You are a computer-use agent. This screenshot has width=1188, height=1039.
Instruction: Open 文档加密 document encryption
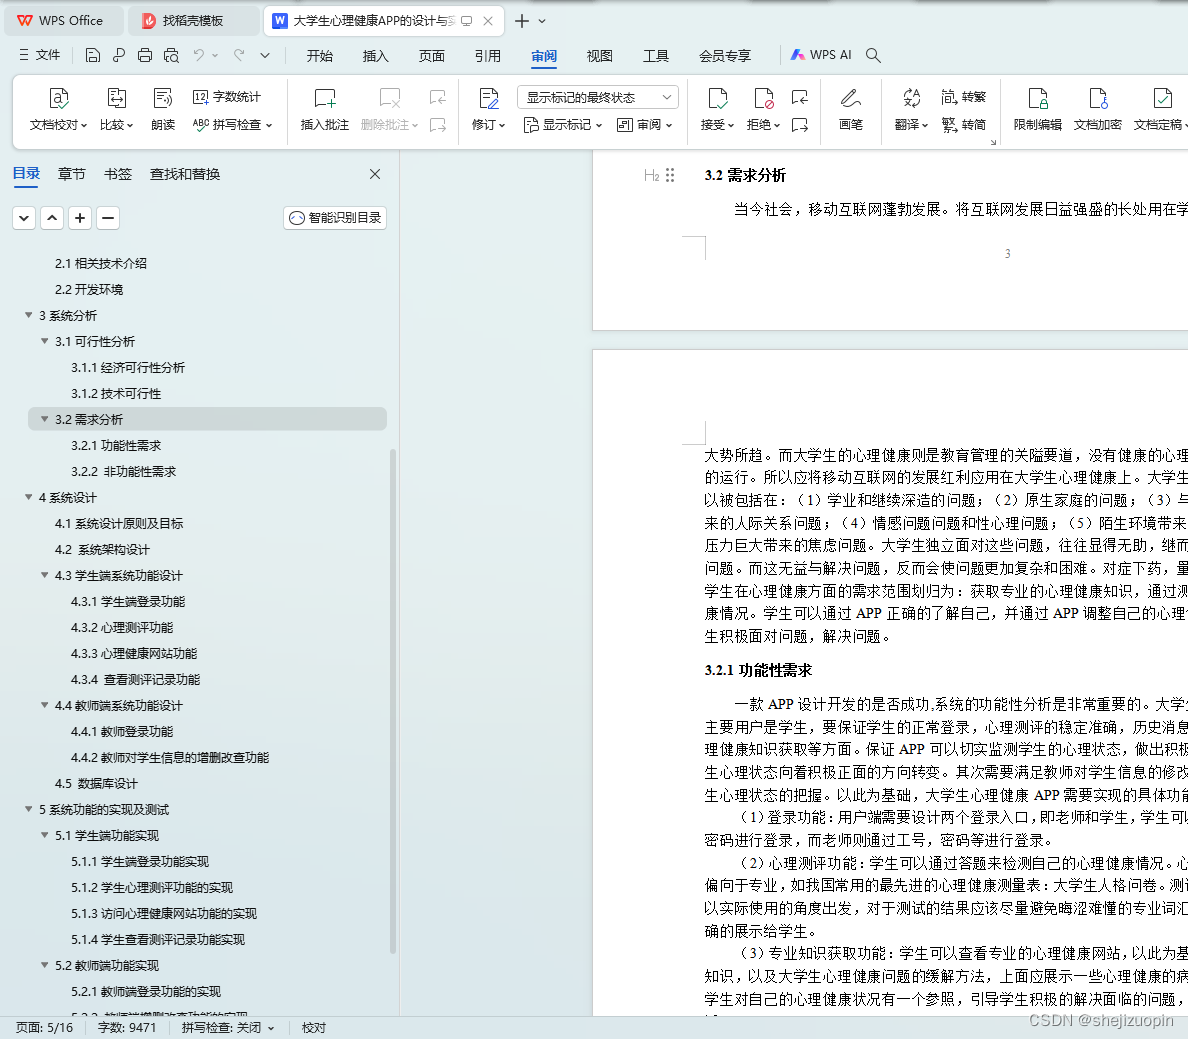coord(1097,109)
